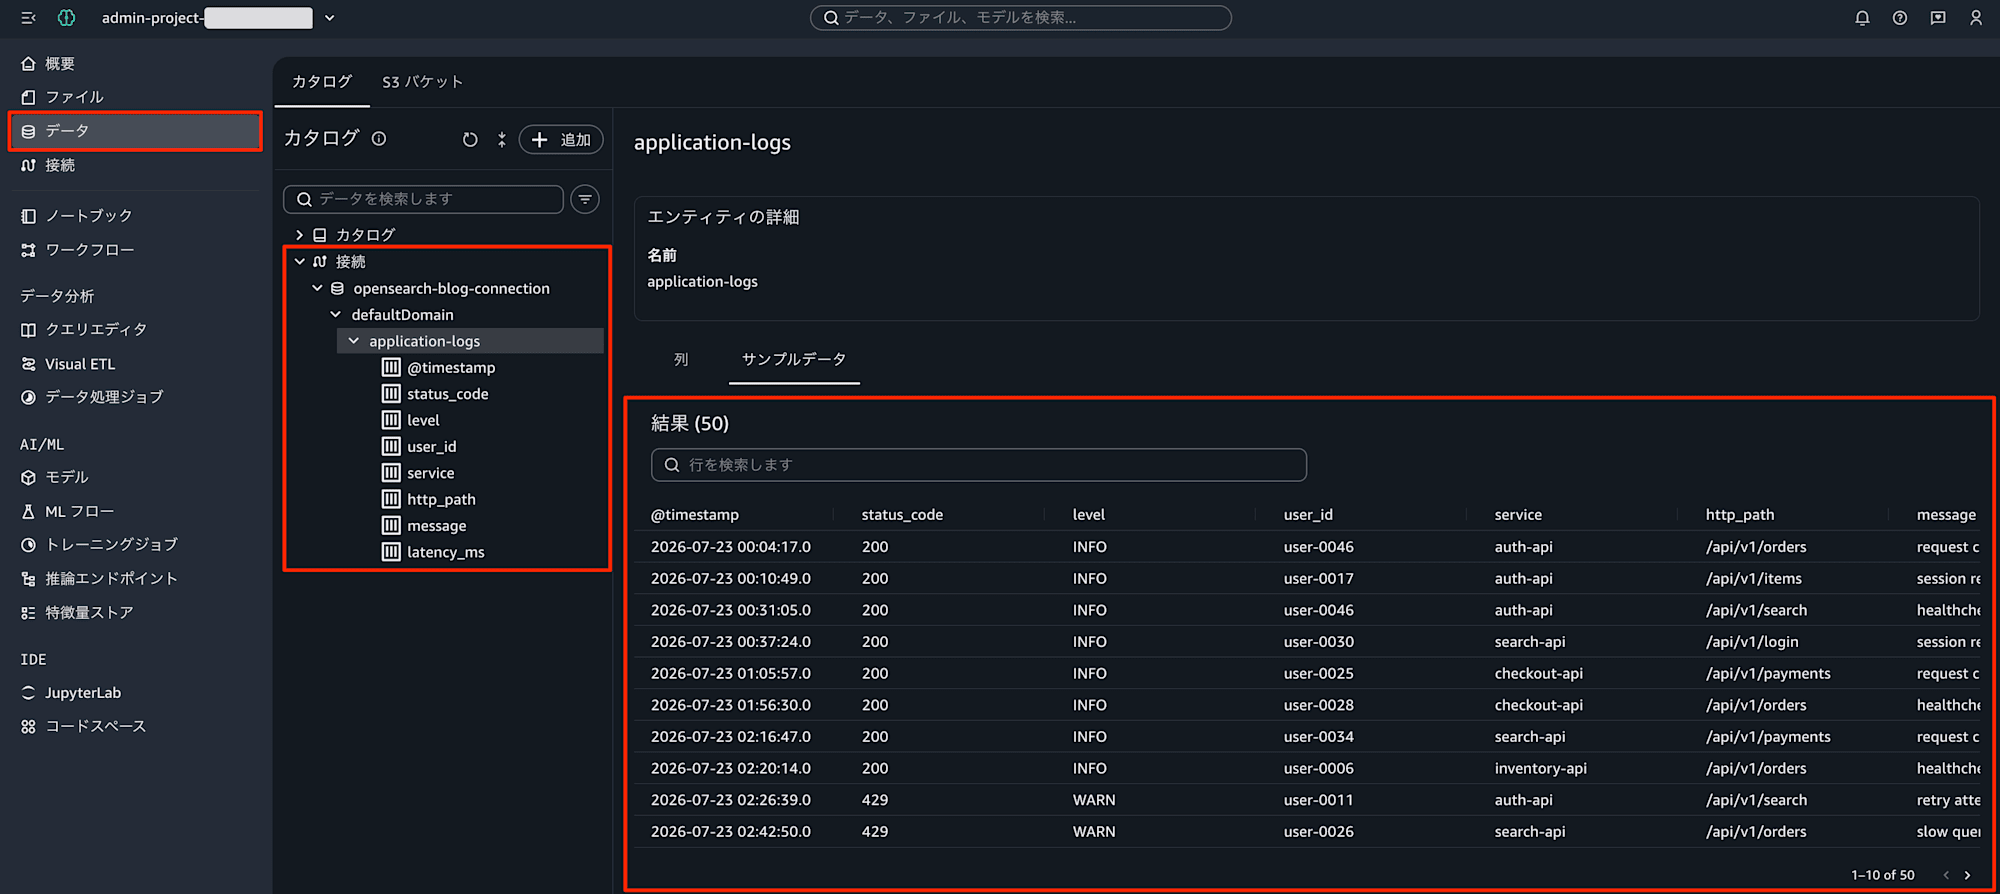Switch to the サンプルデータ tab
This screenshot has width=2000, height=894.
click(x=794, y=360)
